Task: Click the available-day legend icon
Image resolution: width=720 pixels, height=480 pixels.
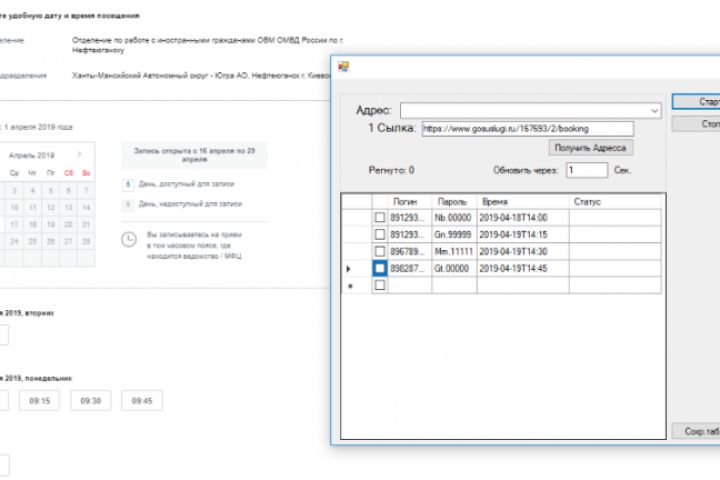Action: coord(128,184)
